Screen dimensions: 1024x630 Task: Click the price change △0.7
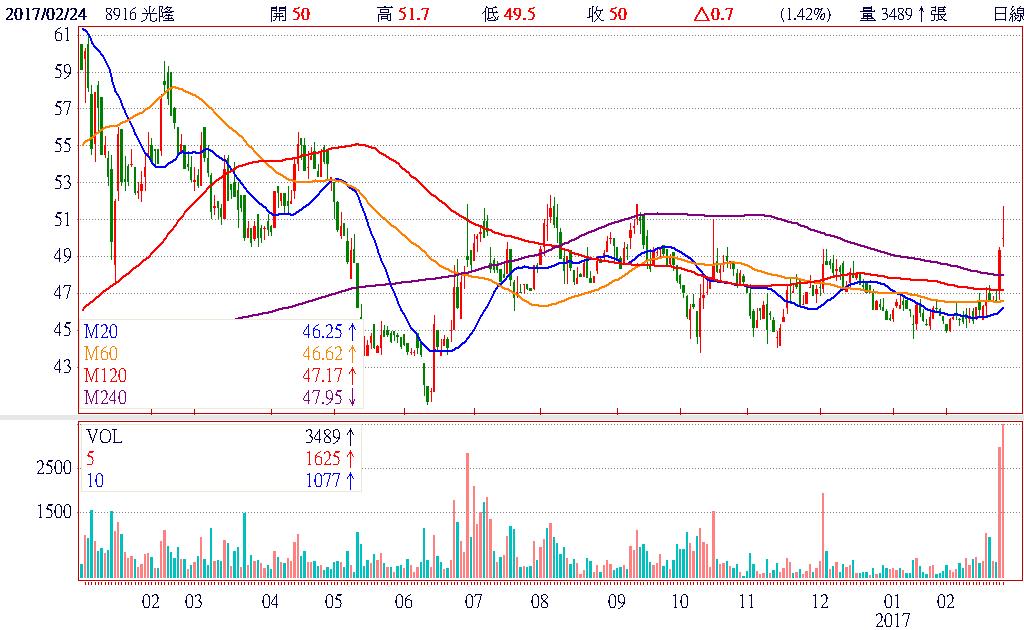tap(713, 14)
